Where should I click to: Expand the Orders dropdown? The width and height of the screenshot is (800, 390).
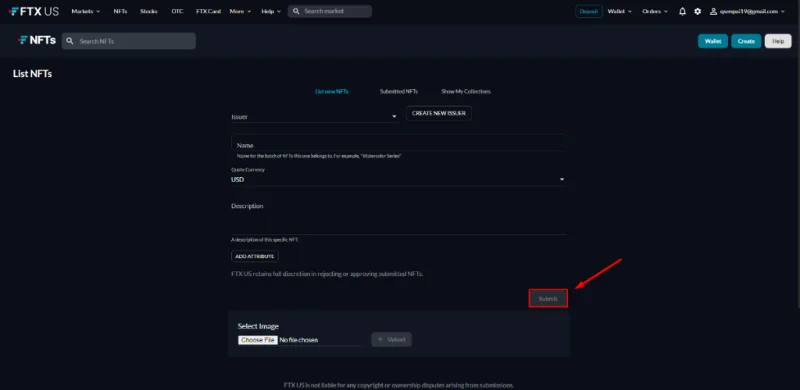click(655, 11)
